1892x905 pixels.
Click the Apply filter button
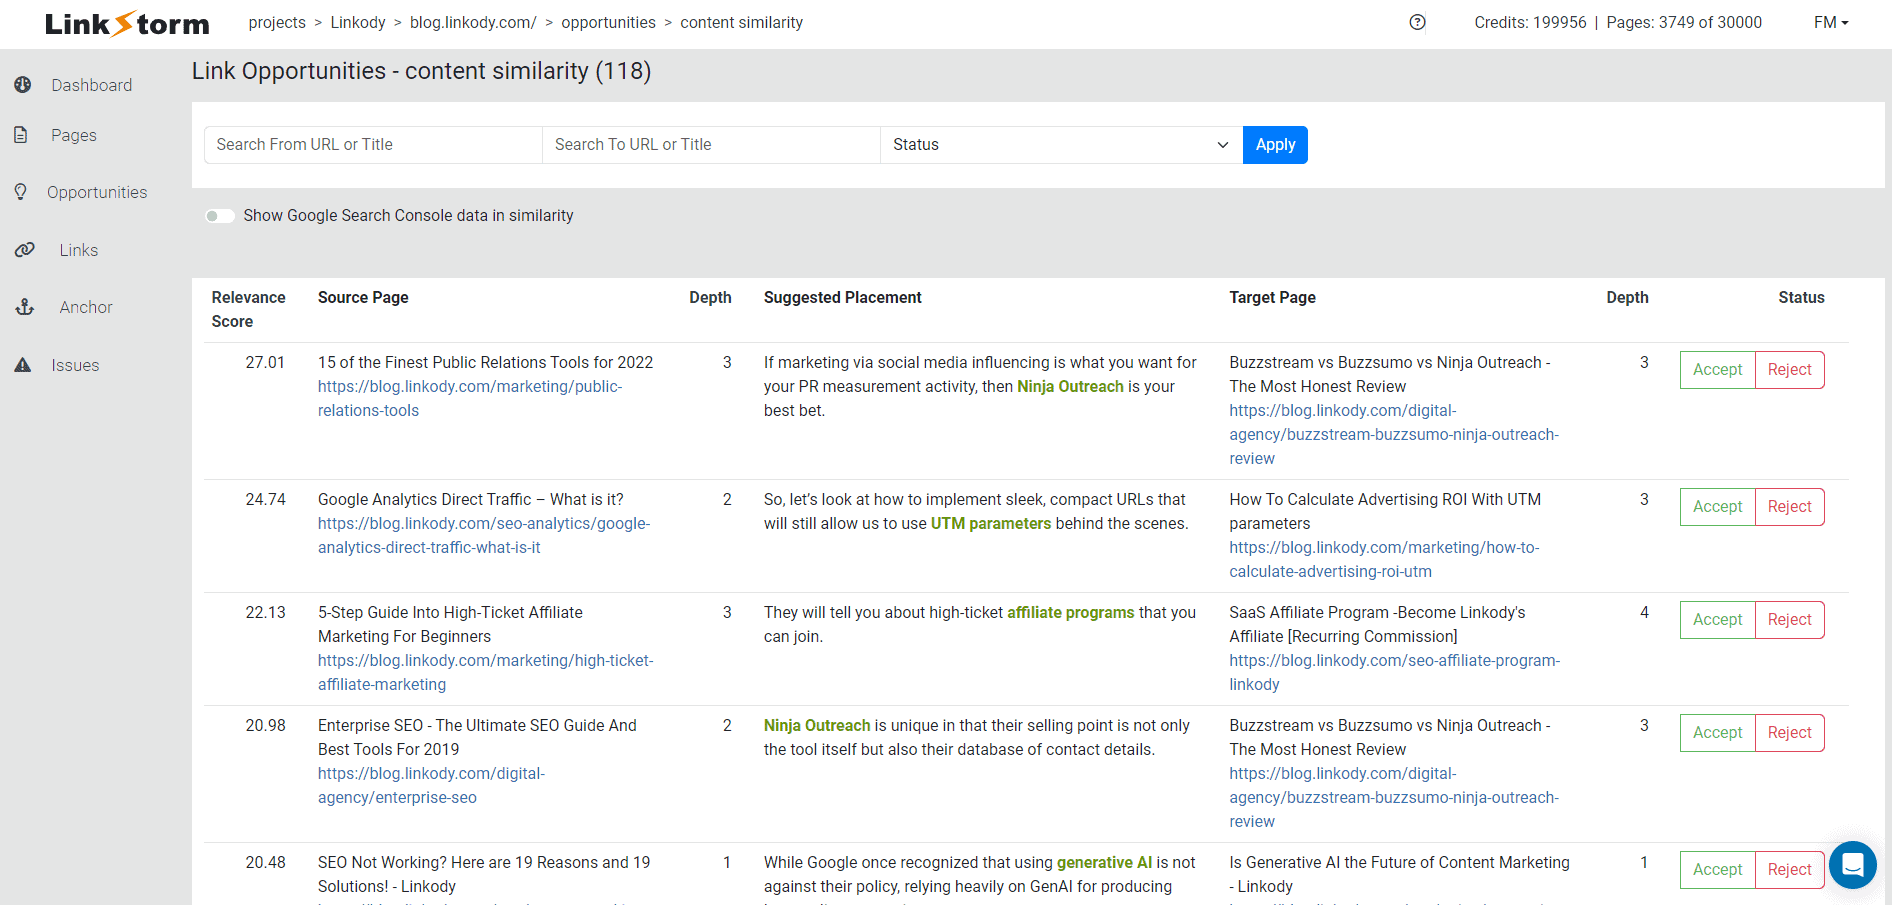[x=1274, y=144]
